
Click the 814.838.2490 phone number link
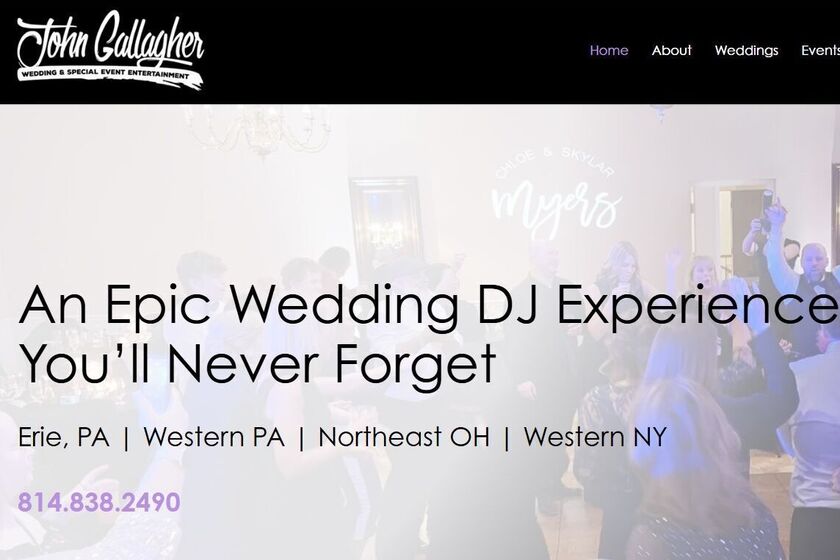[x=99, y=502]
